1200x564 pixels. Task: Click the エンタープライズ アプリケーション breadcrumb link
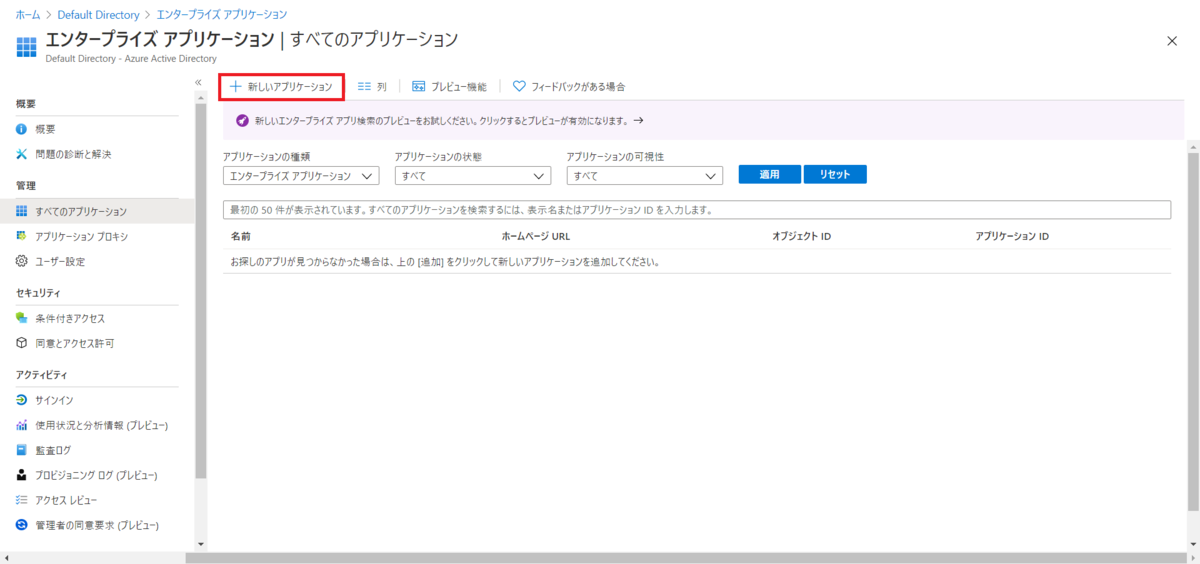[x=222, y=15]
